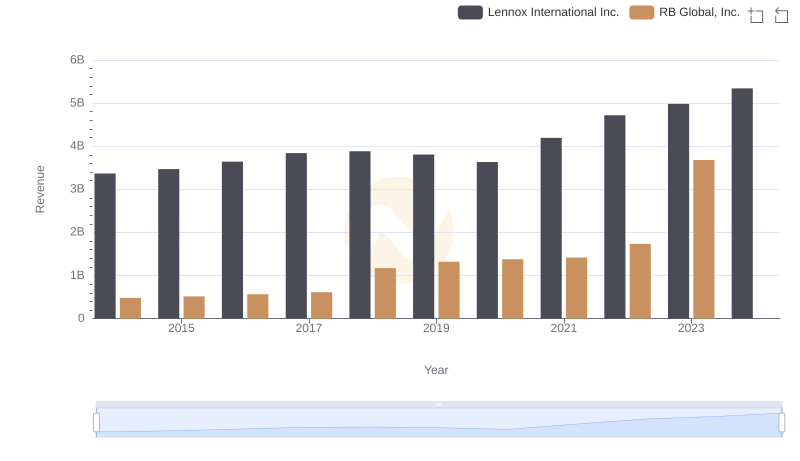Click the RB Global bar for 2022
Screen dimensions: 800x461
pos(640,281)
